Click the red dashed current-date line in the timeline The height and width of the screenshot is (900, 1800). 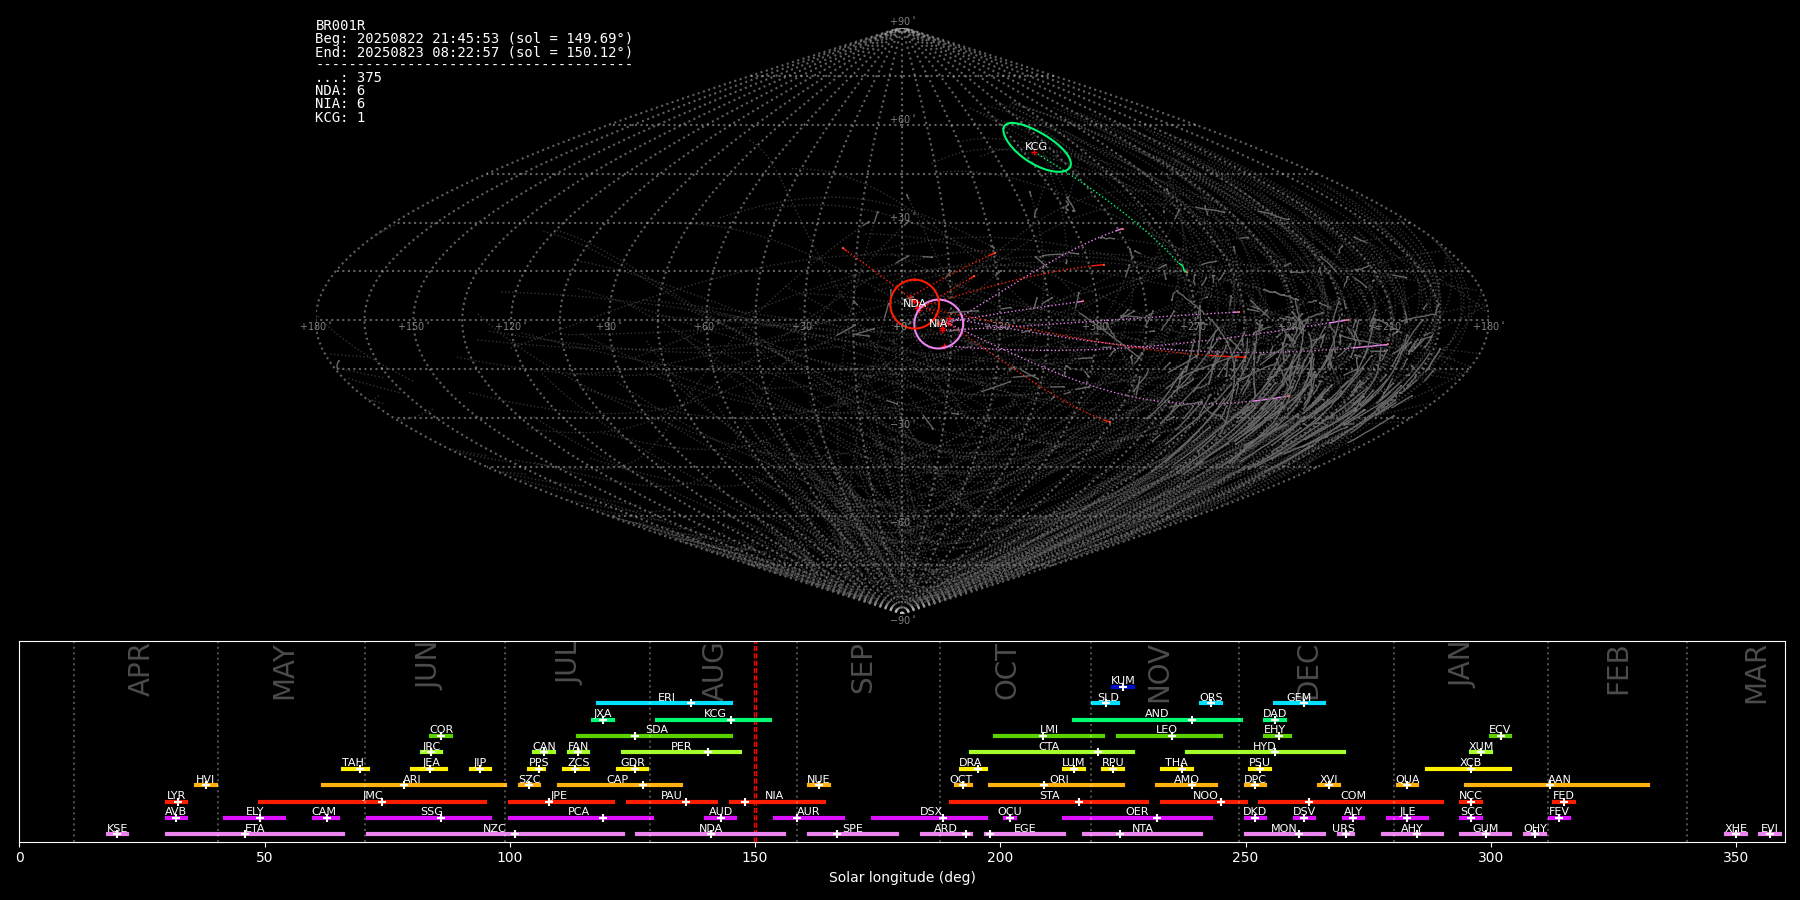point(755,741)
